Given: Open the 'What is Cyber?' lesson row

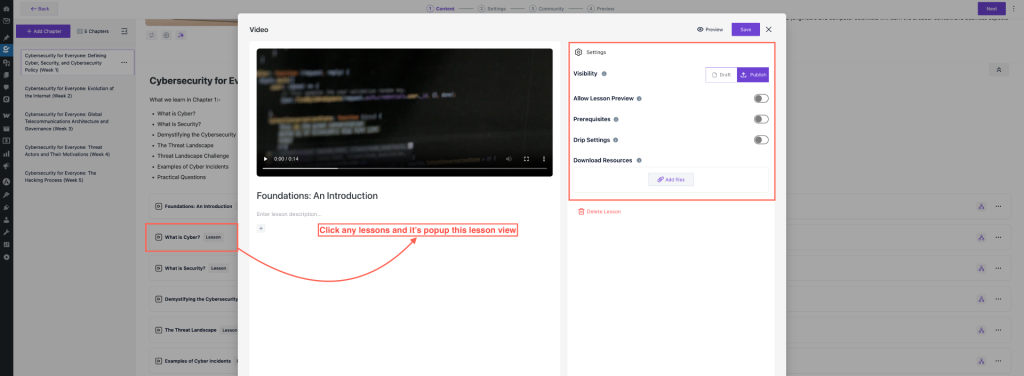Looking at the screenshot, I should tap(192, 237).
